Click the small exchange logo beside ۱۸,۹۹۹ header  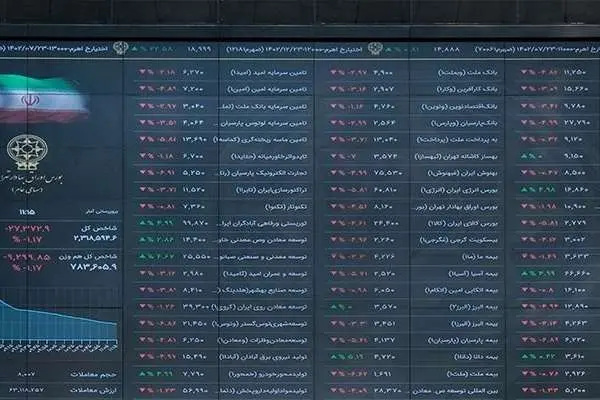click(121, 48)
